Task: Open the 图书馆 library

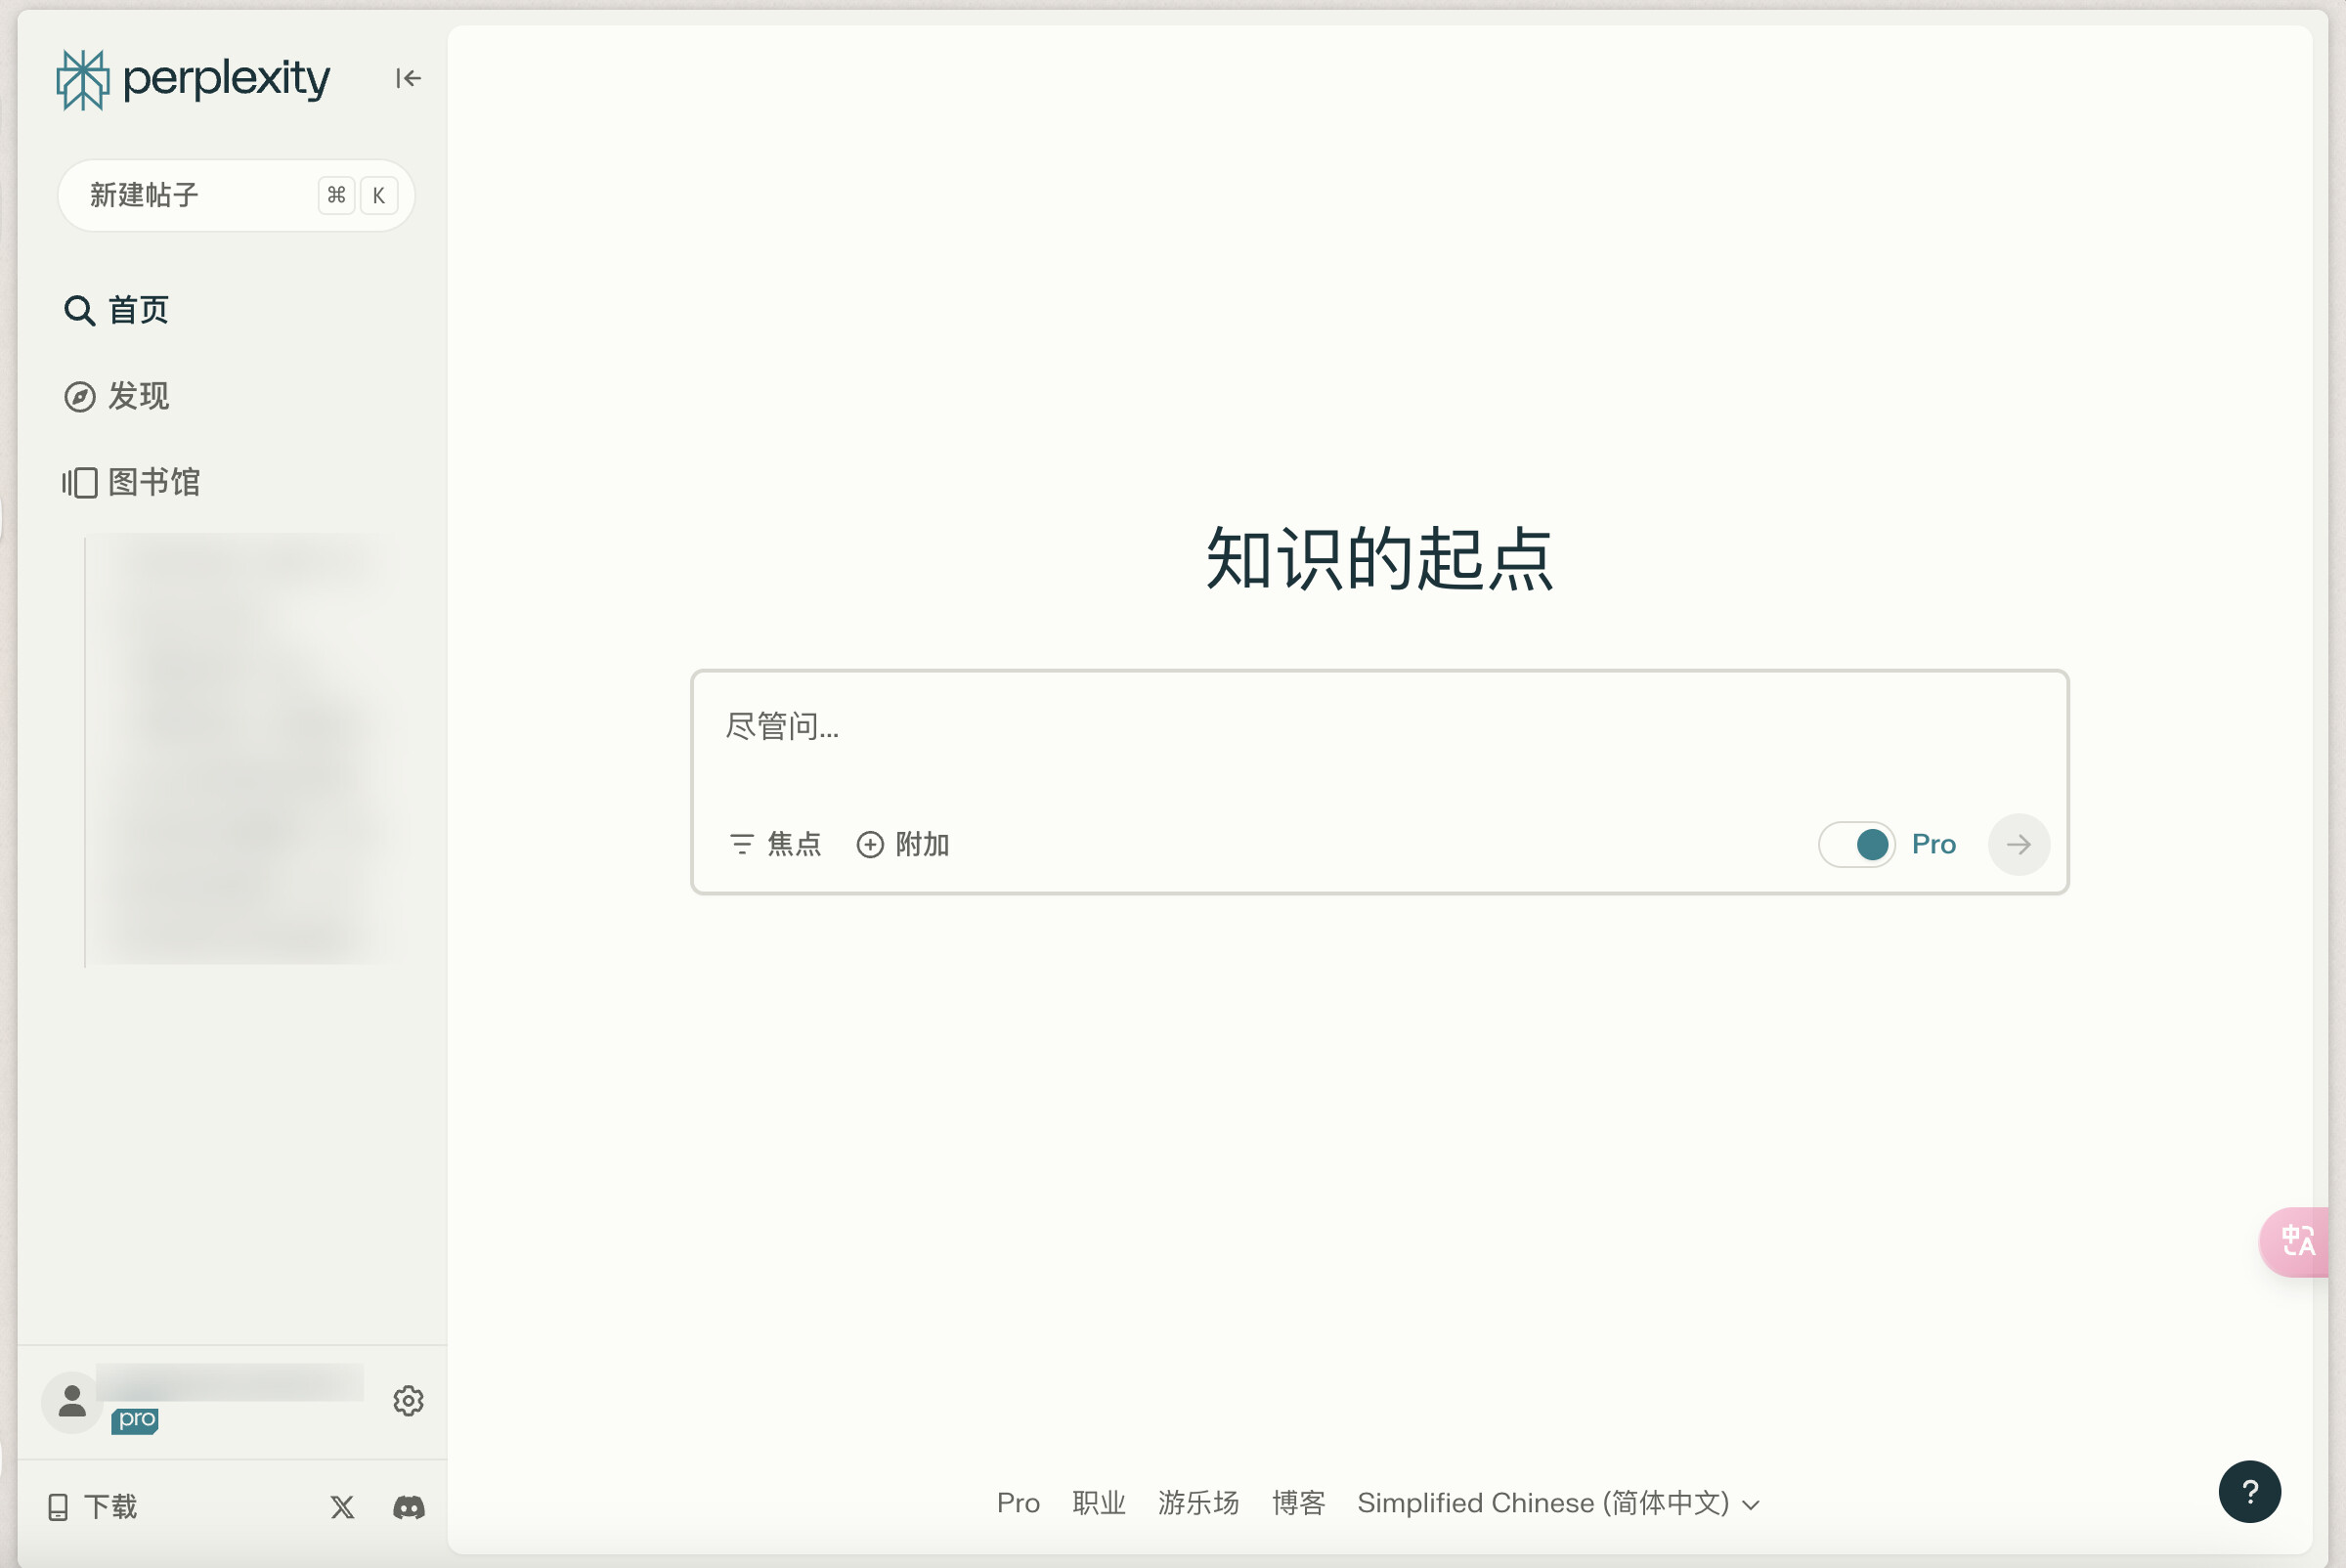Action: (x=132, y=482)
